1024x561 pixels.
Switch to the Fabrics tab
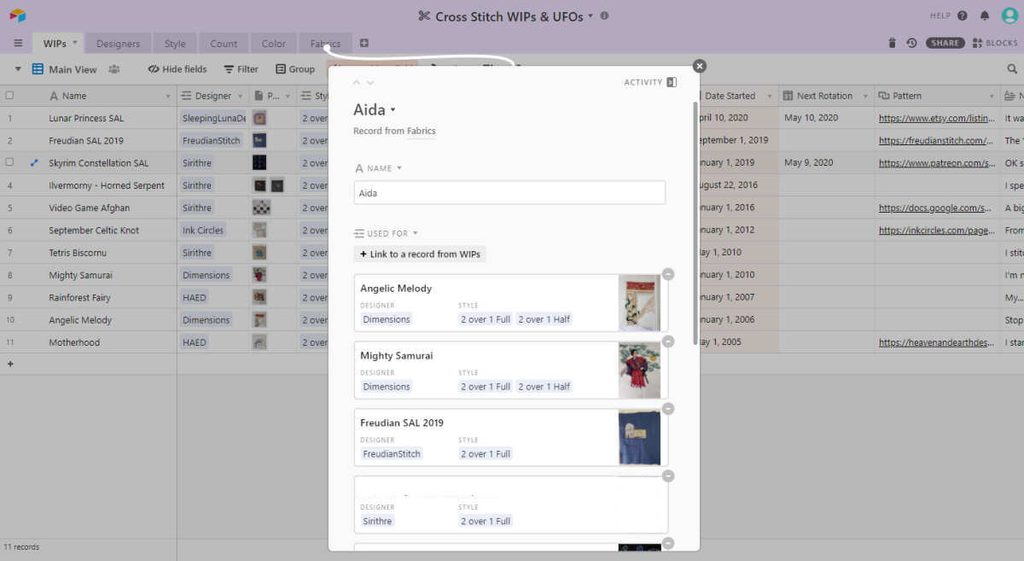point(325,44)
